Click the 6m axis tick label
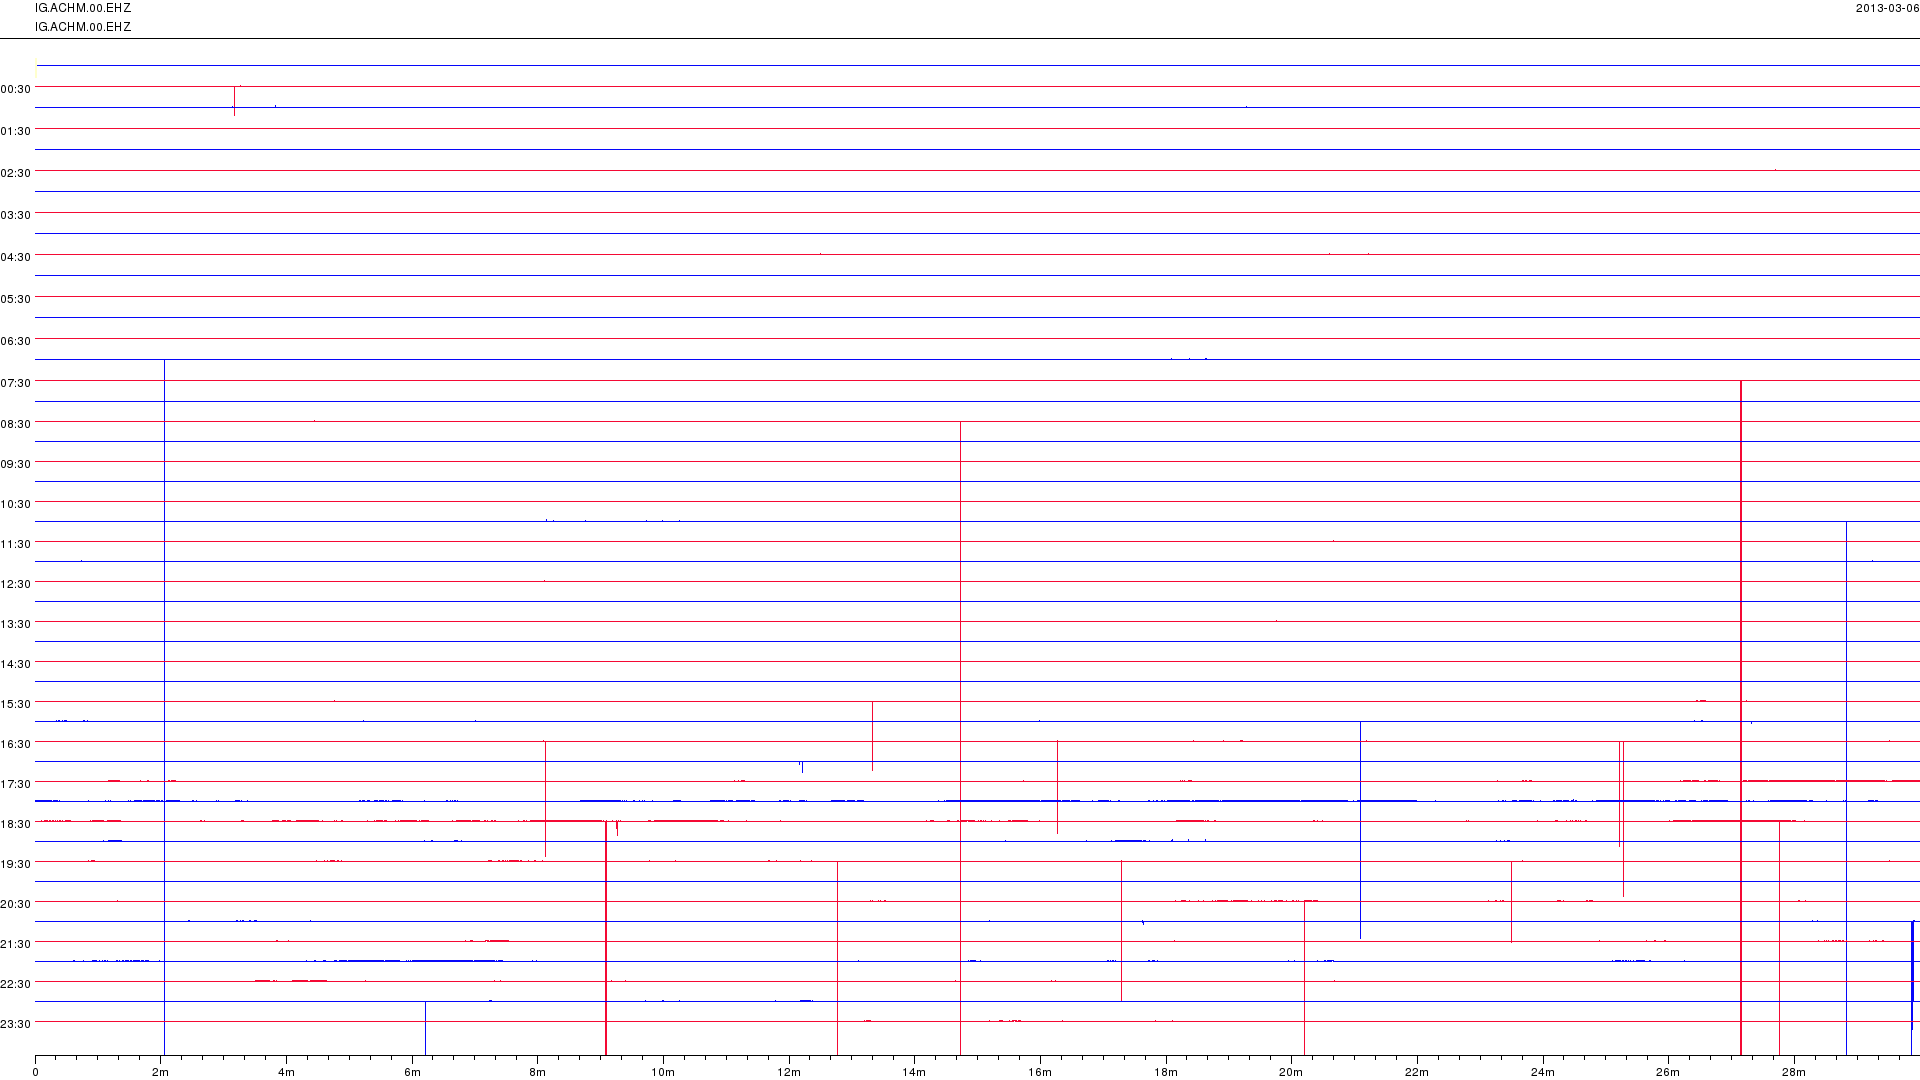 413,1073
